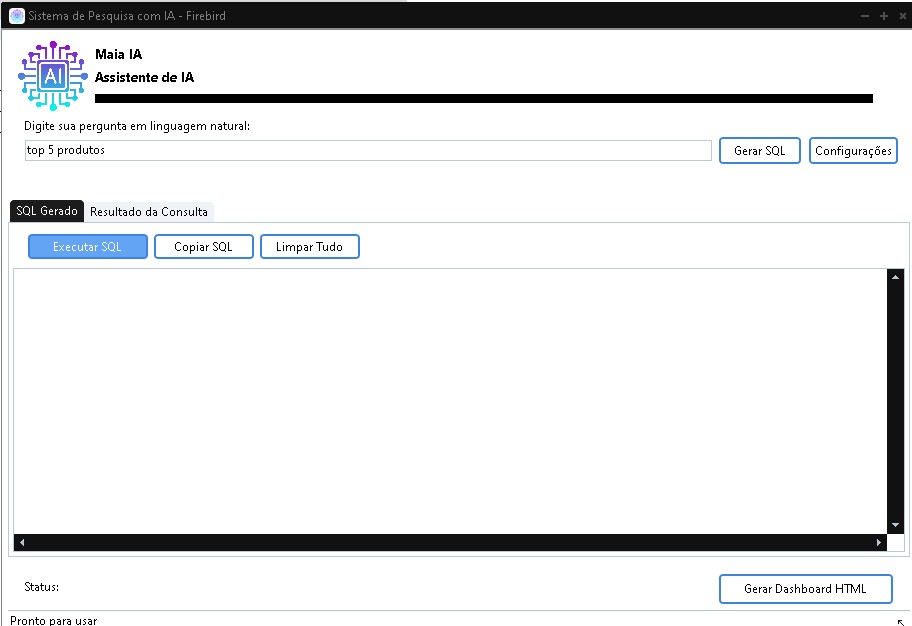Image resolution: width=912 pixels, height=626 pixels.
Task: Click the Gerar SQL button
Action: (x=760, y=151)
